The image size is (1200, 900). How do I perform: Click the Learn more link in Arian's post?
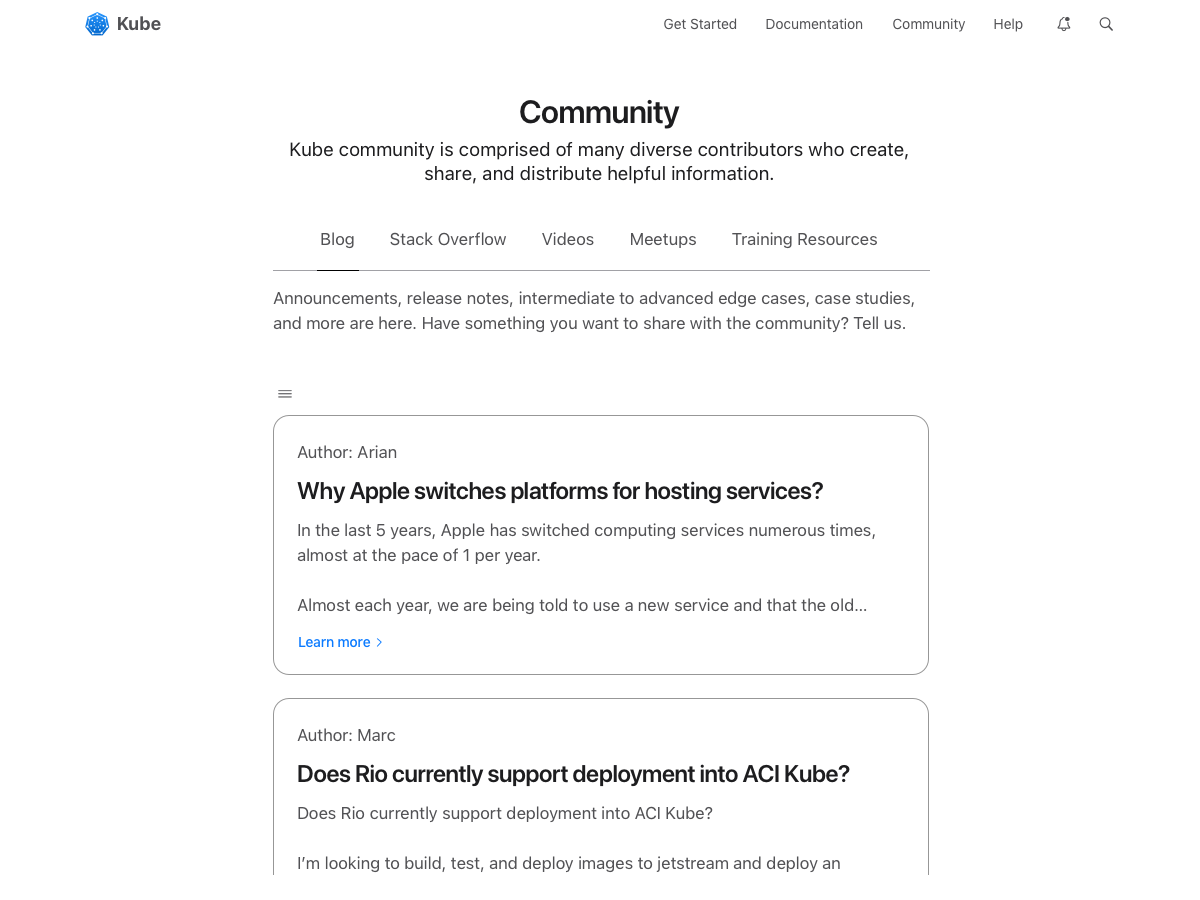[334, 642]
